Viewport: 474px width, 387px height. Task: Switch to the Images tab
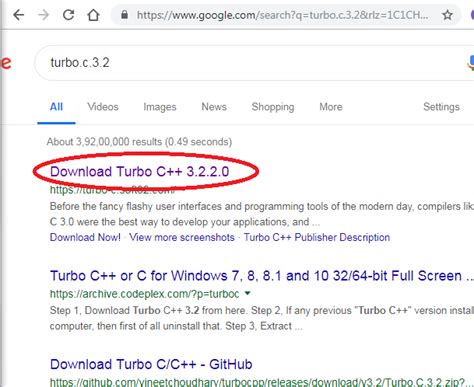[160, 107]
